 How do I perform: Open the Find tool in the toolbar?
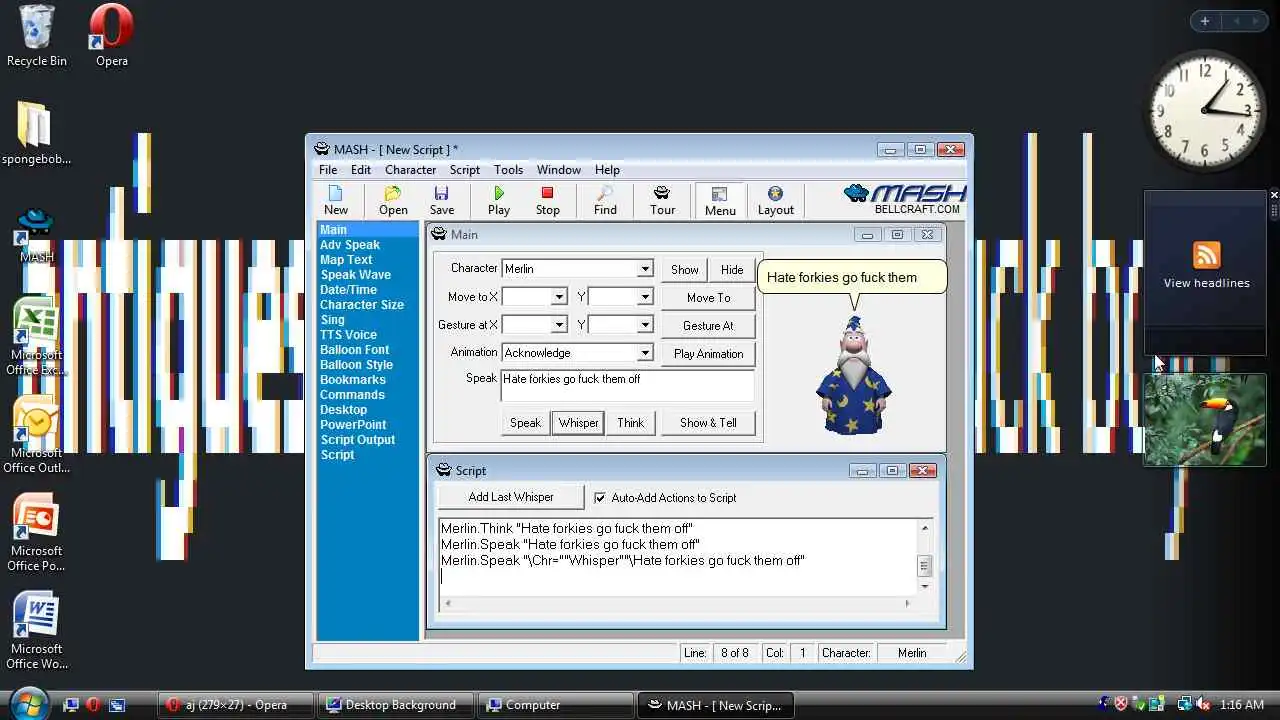click(x=605, y=200)
